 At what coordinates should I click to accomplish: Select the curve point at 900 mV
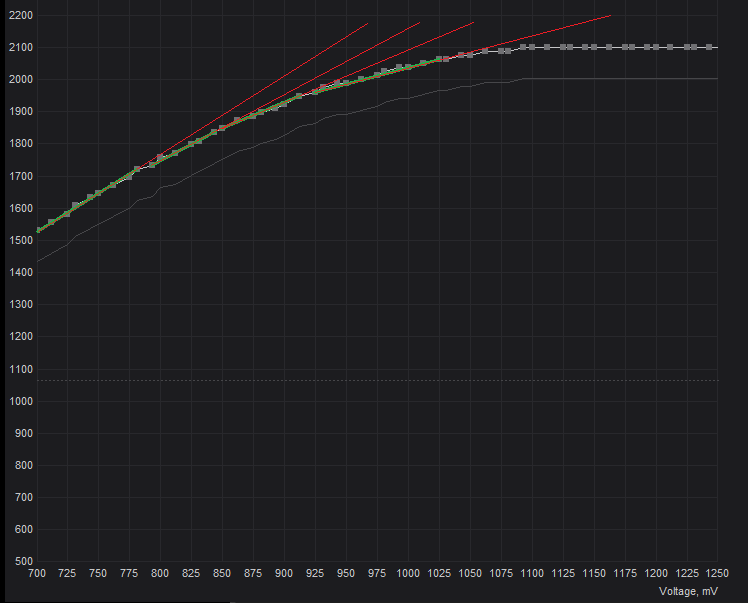click(x=284, y=104)
